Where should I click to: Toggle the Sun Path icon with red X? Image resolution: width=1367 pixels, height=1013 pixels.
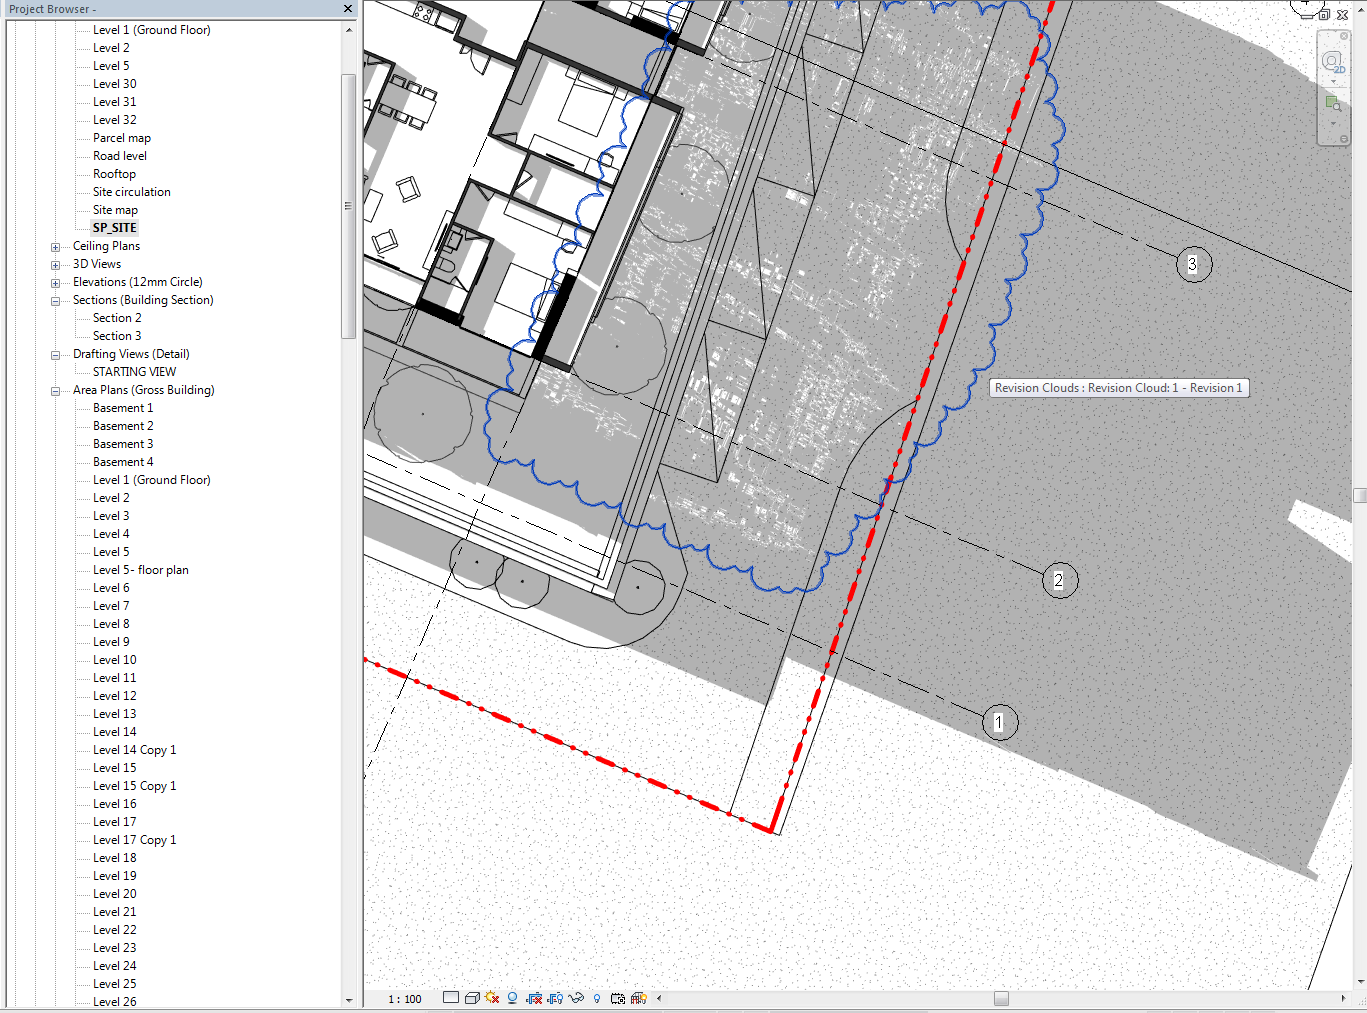(x=492, y=997)
